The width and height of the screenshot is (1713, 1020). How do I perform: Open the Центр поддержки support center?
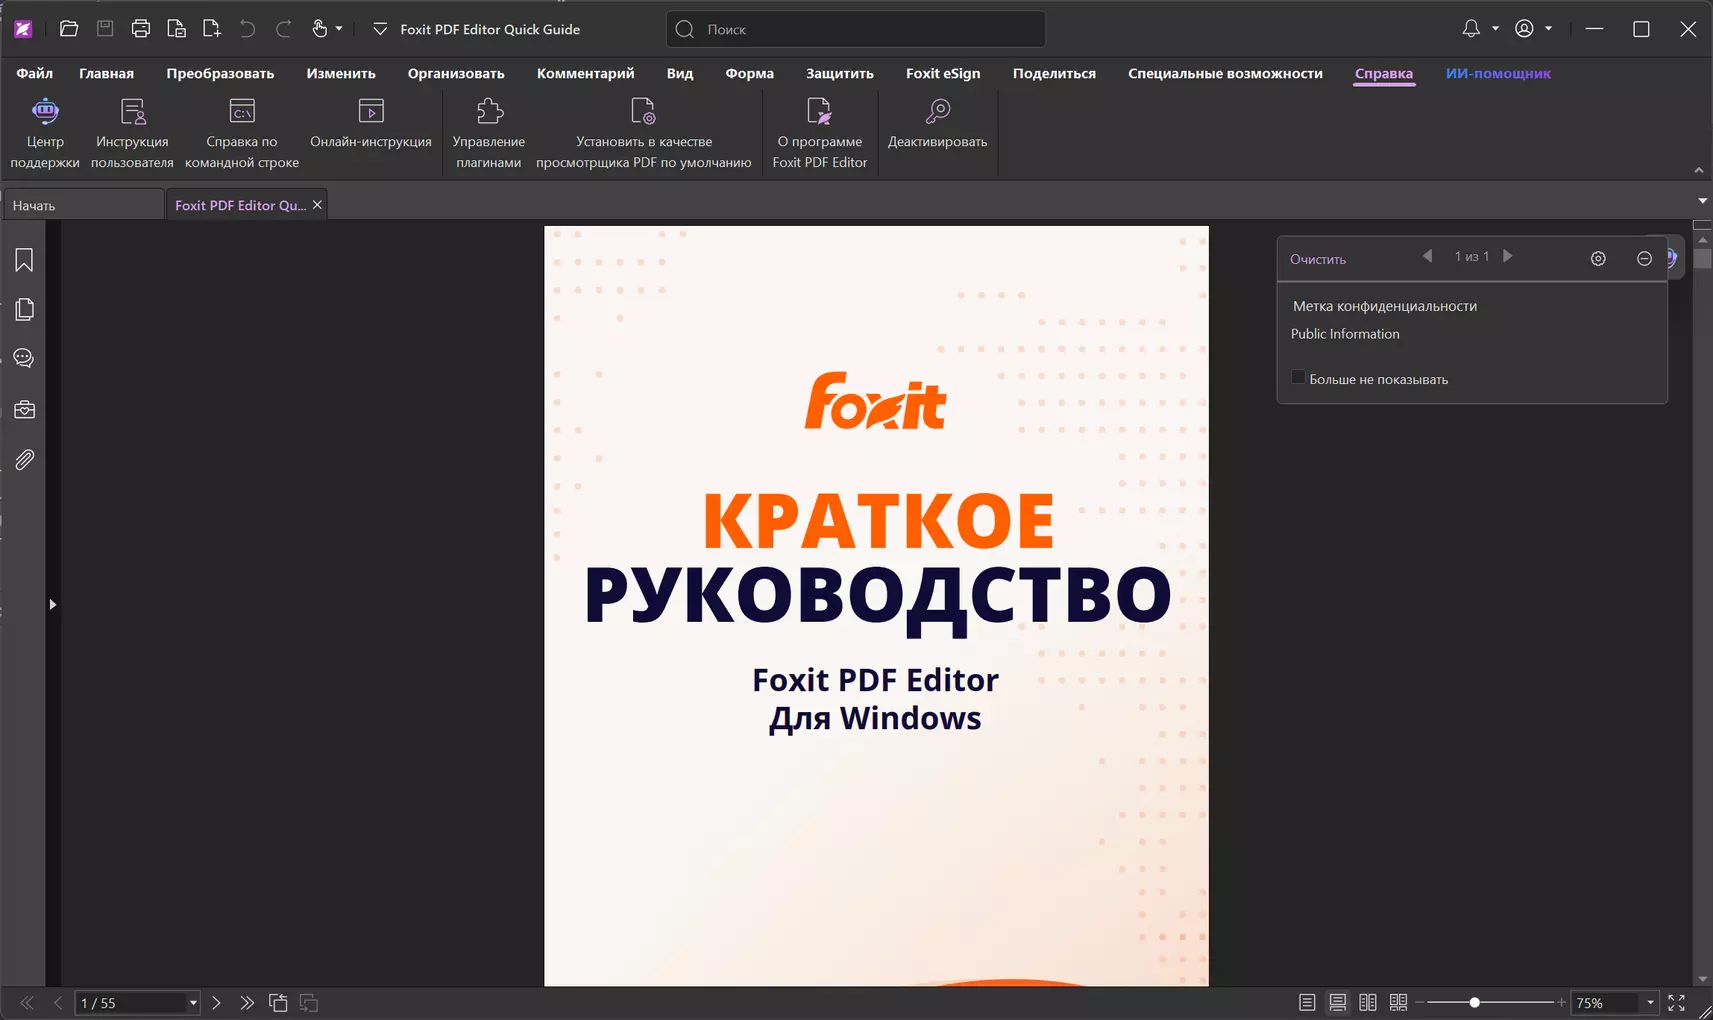pos(45,134)
